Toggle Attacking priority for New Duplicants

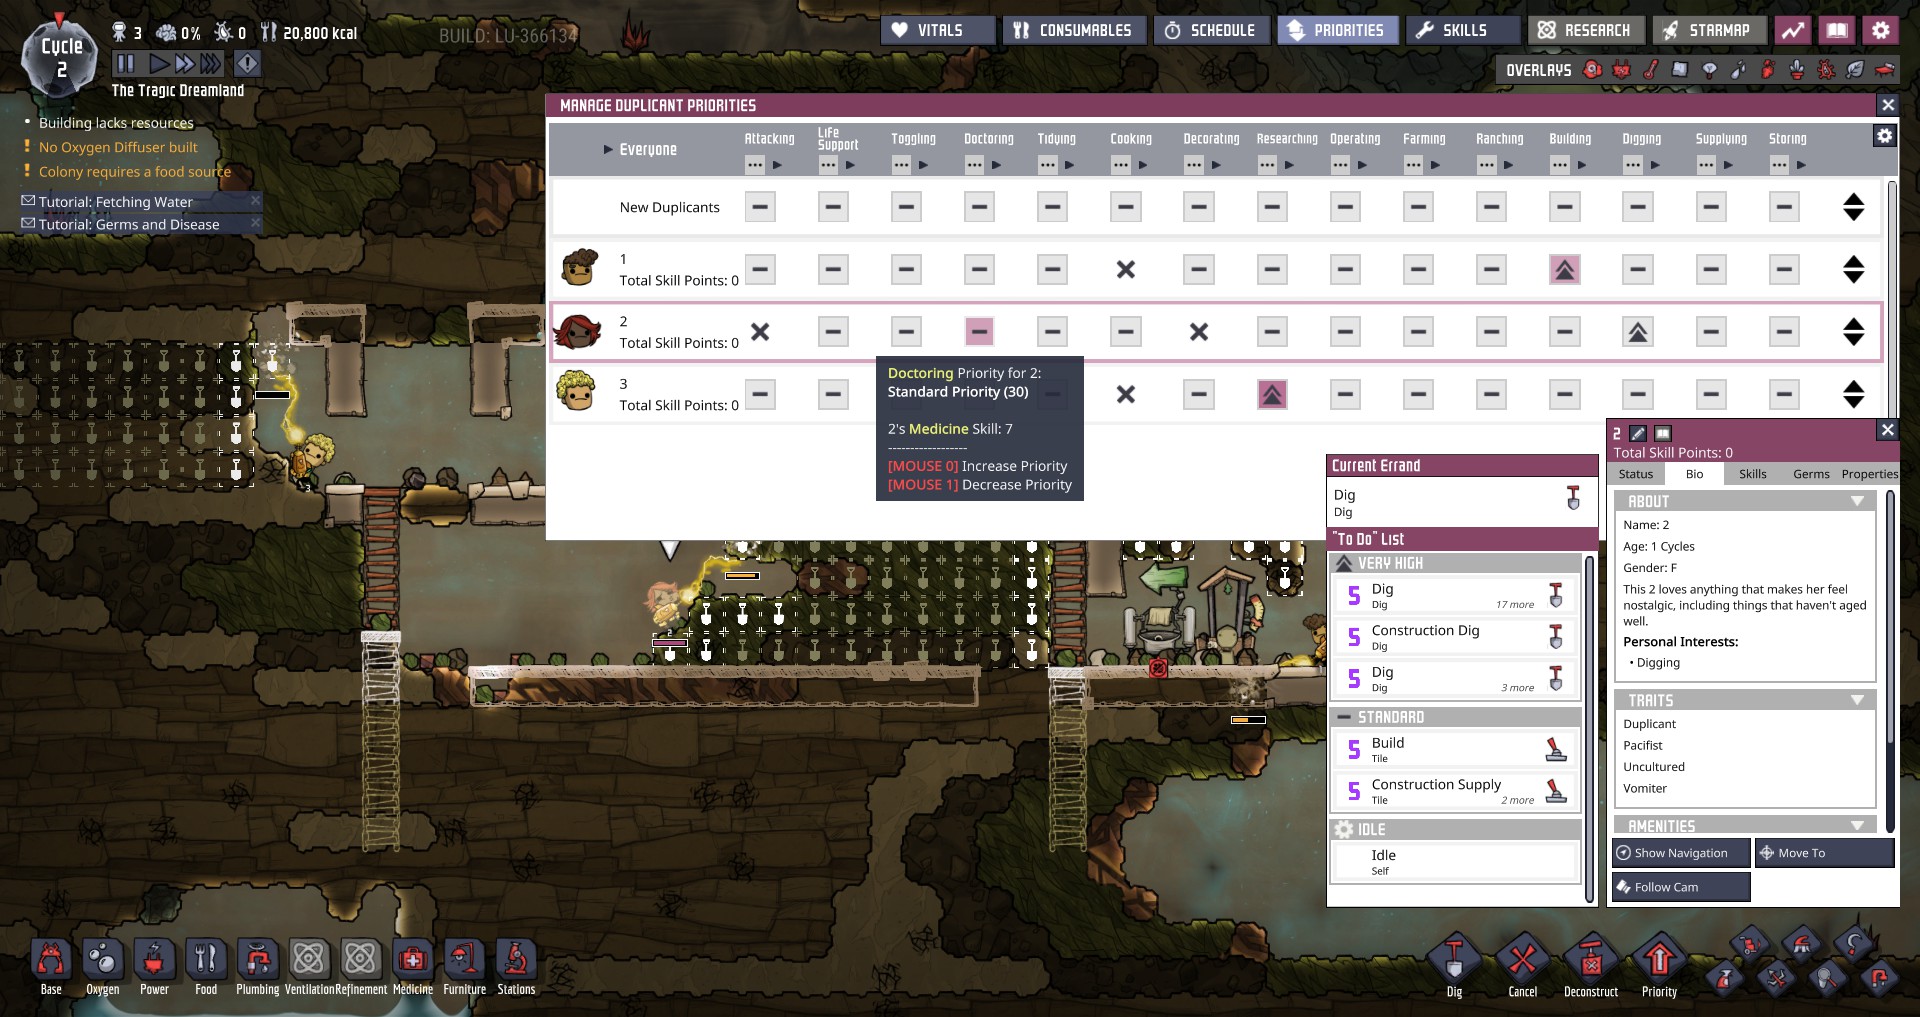click(x=760, y=207)
